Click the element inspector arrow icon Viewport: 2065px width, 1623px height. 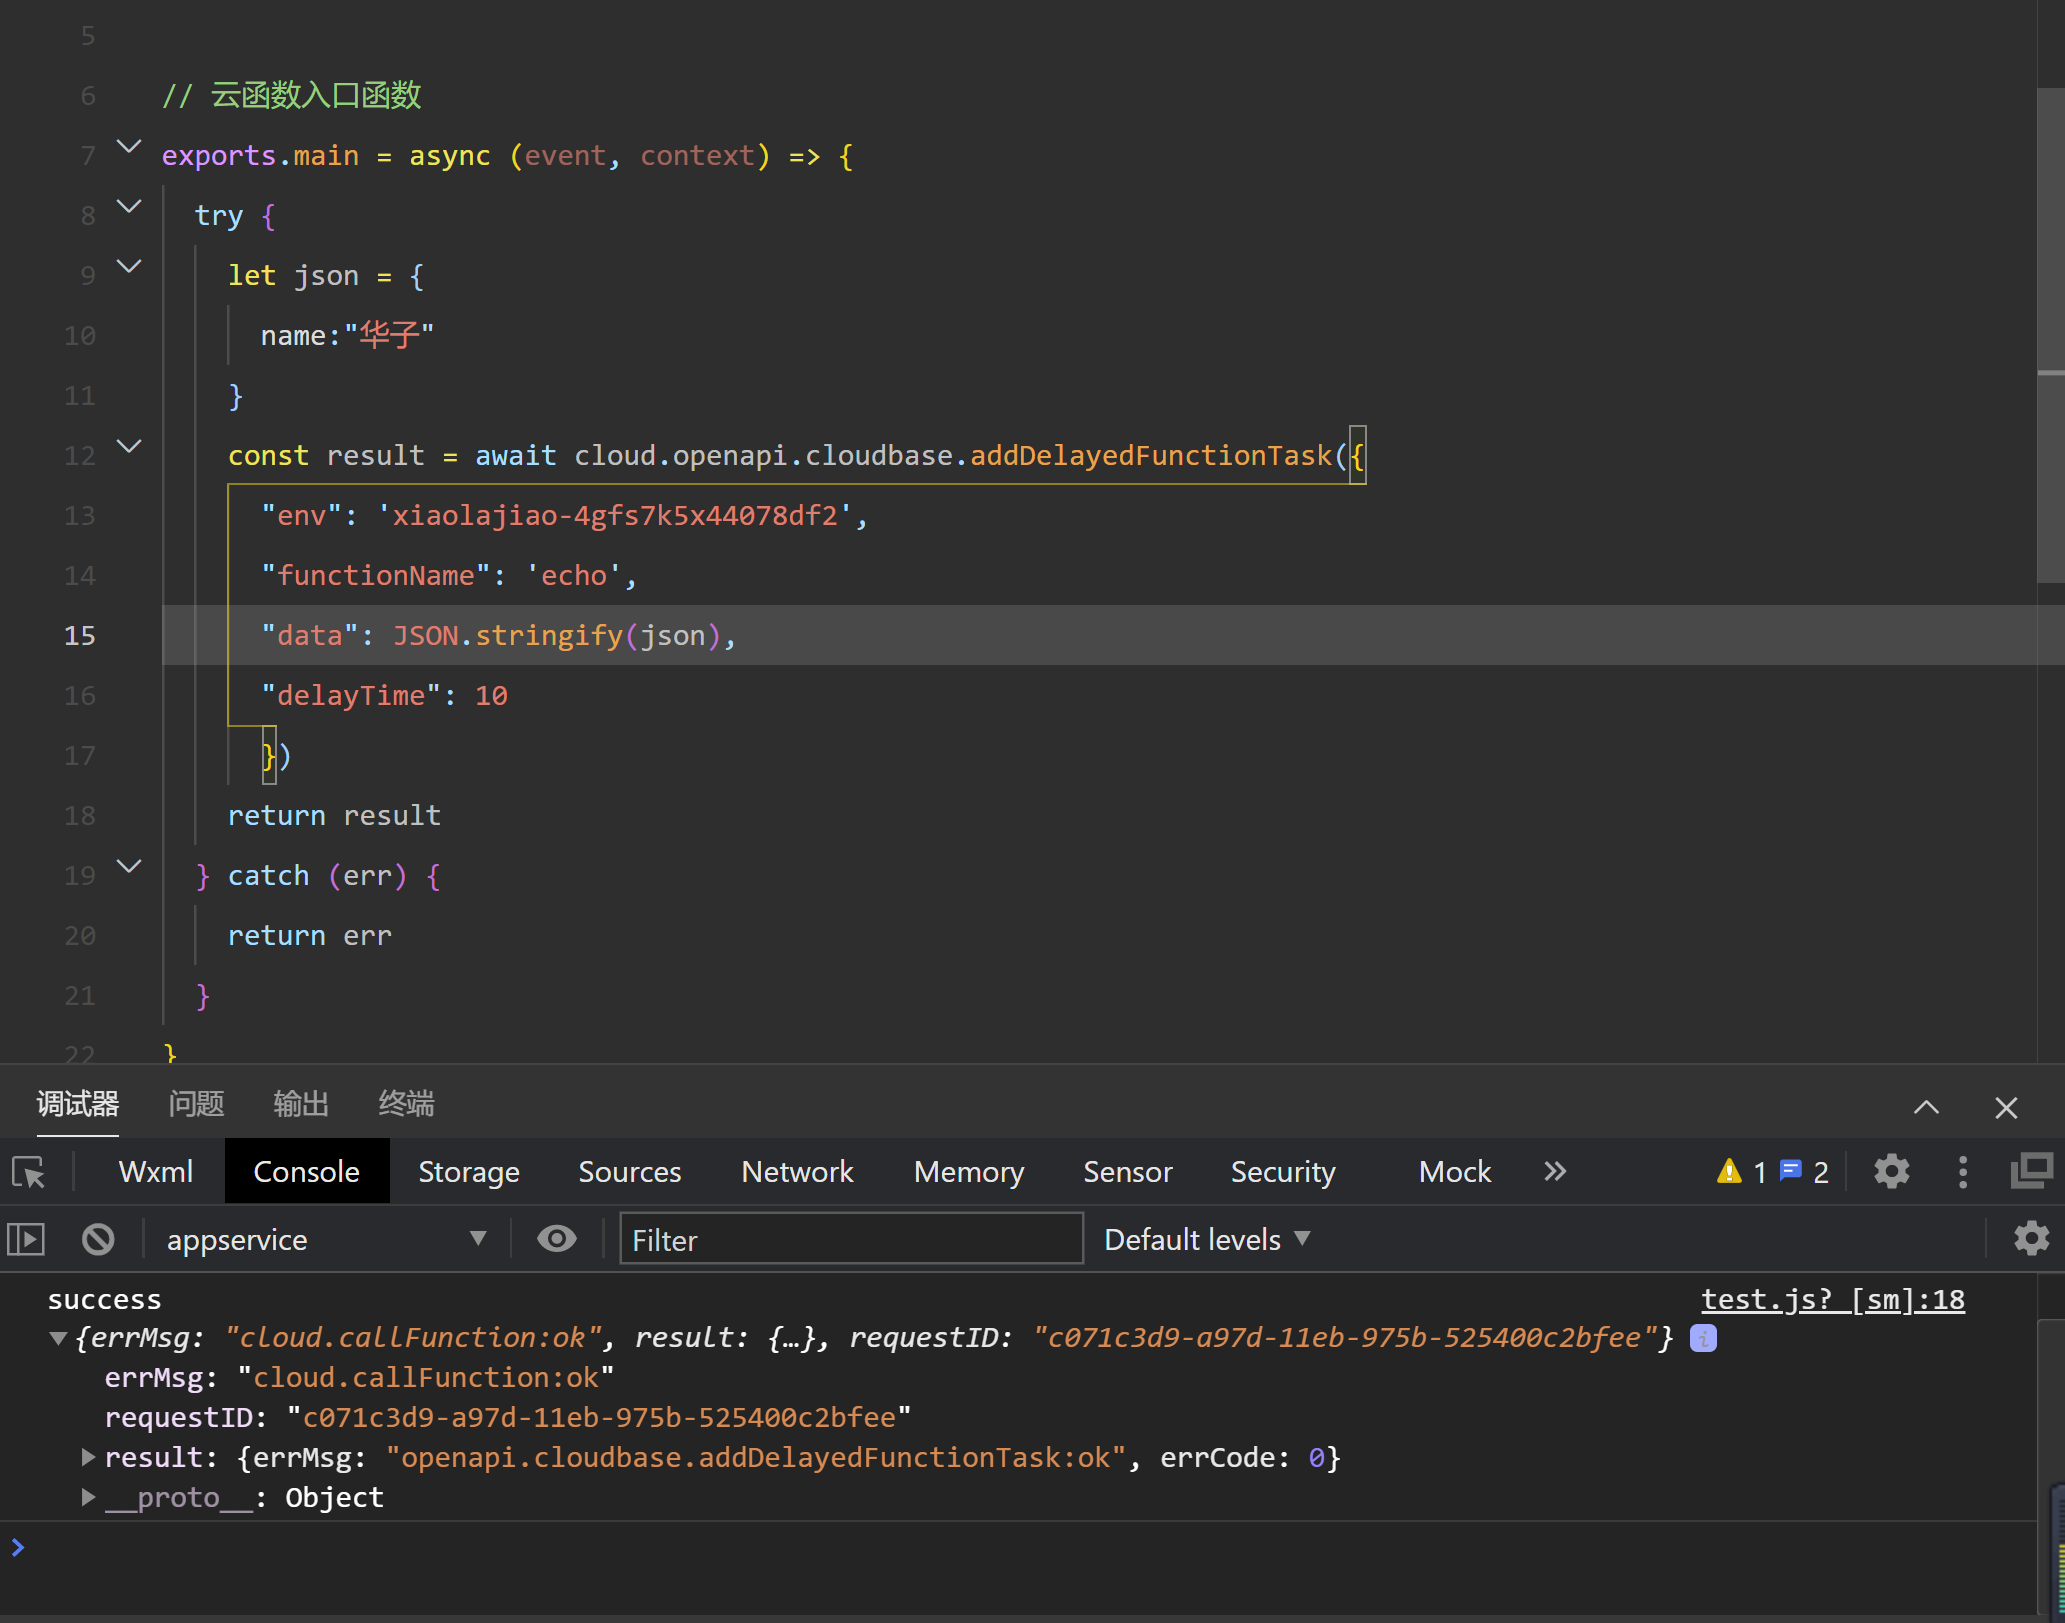pyautogui.click(x=29, y=1172)
